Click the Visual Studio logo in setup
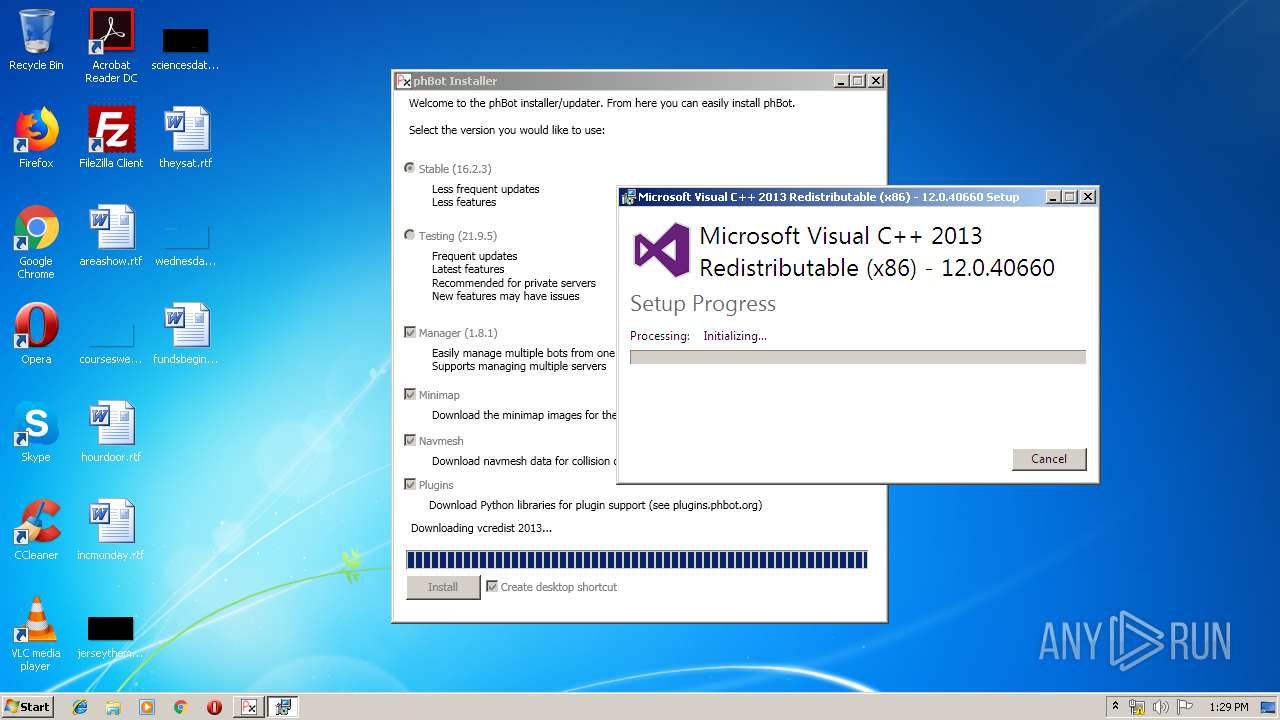This screenshot has height=720, width=1280. 662,251
